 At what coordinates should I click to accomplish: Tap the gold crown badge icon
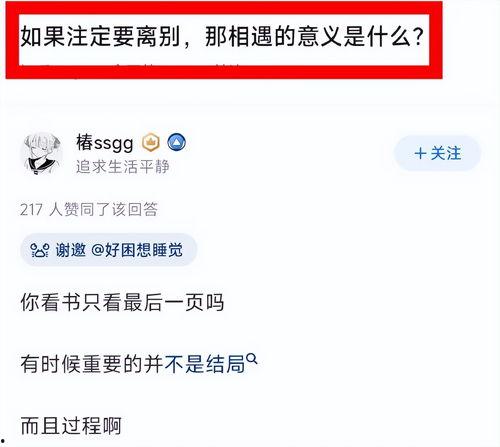click(x=151, y=142)
